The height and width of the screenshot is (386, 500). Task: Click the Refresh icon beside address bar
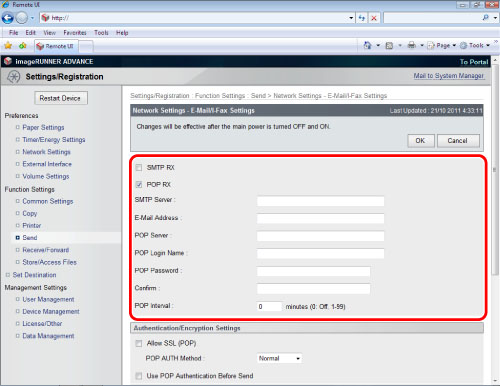[362, 18]
